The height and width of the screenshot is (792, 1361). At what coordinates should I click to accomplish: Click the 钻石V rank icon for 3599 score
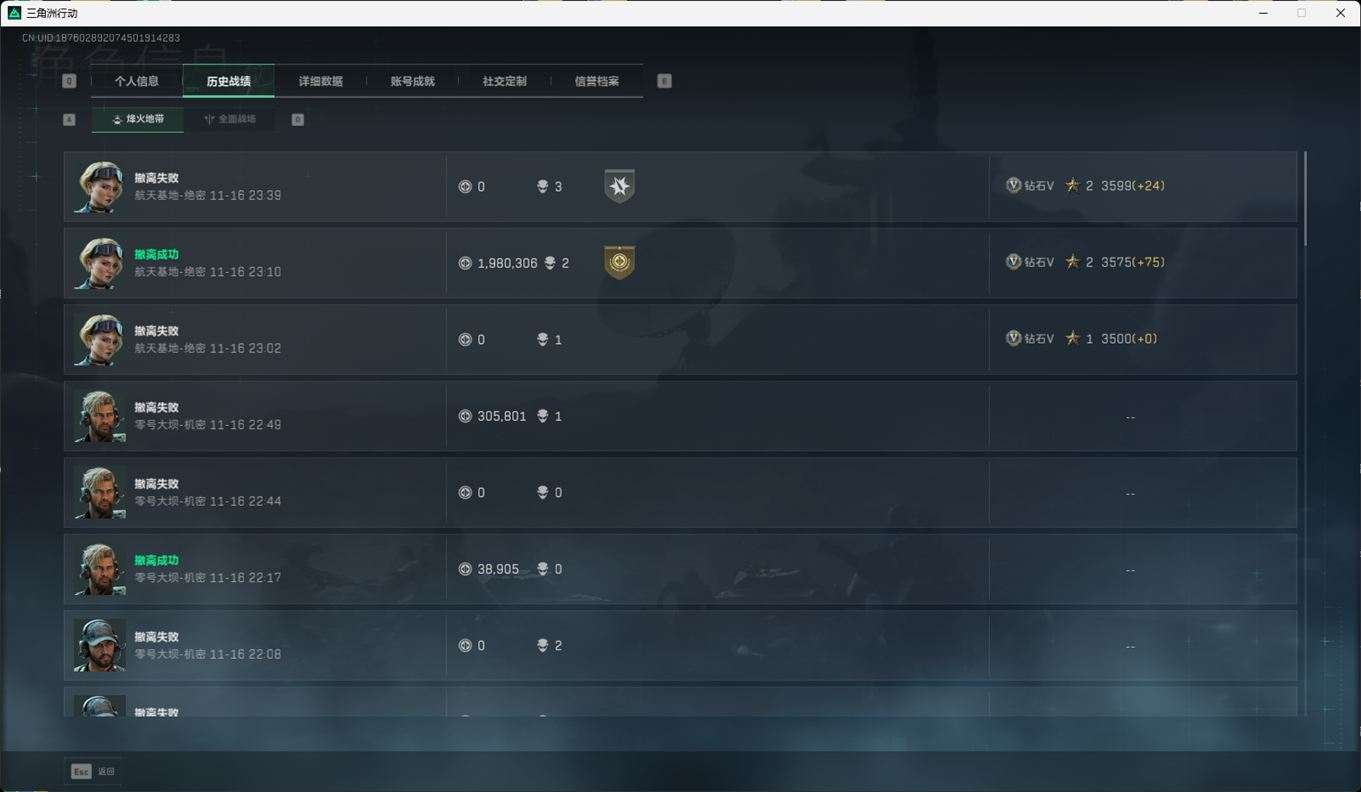1013,185
